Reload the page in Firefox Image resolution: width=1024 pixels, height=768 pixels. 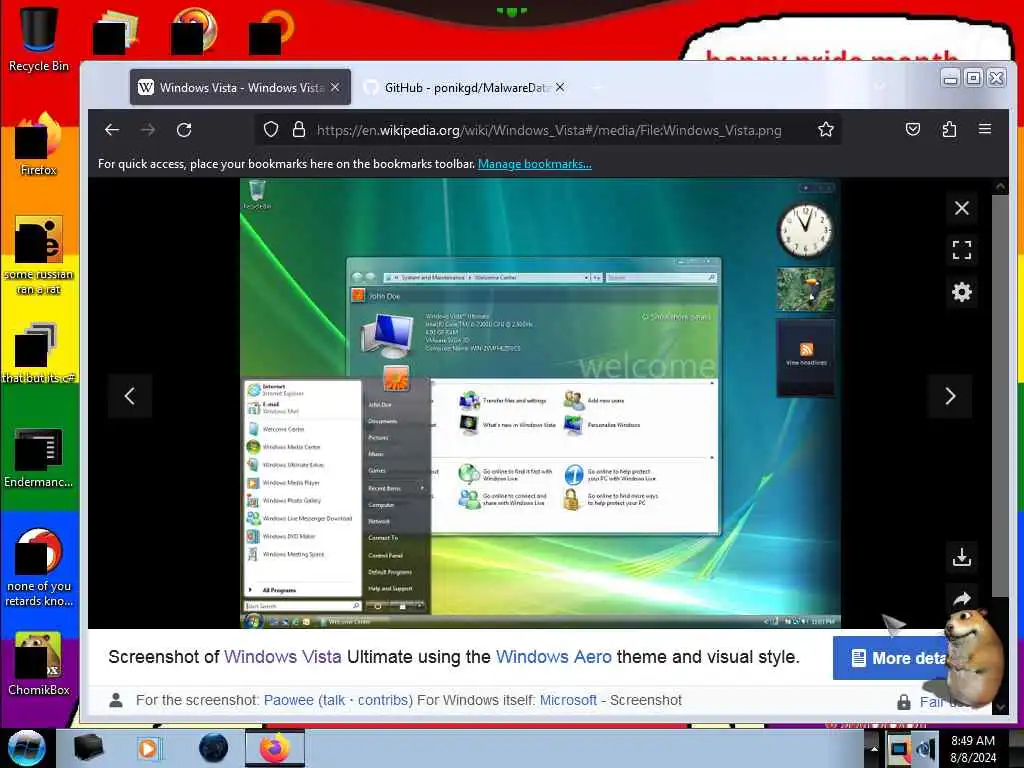[x=184, y=129]
